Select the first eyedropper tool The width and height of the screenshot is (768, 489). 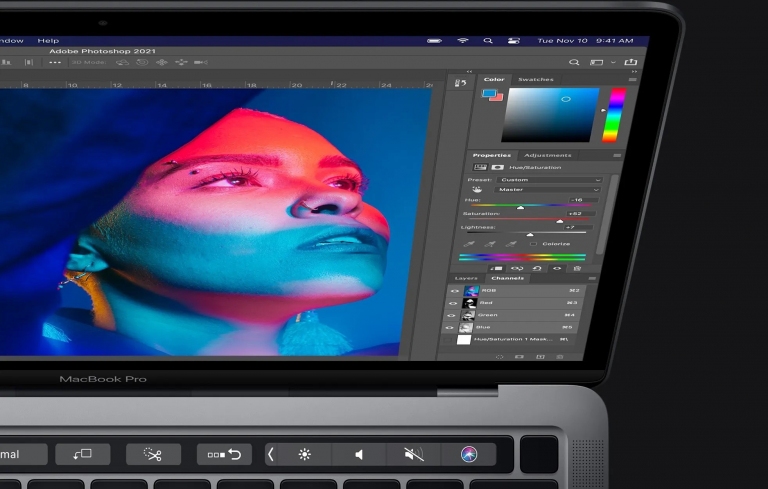click(x=469, y=244)
